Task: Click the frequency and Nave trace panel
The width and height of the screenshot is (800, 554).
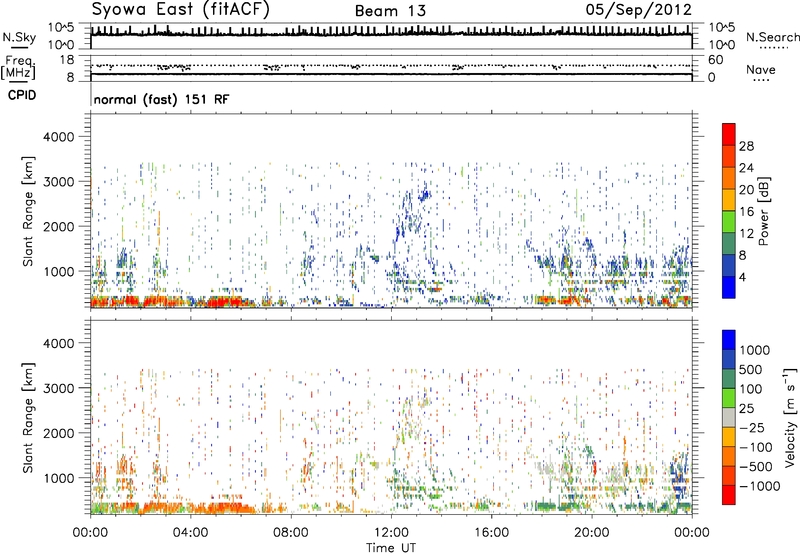Action: (x=391, y=68)
